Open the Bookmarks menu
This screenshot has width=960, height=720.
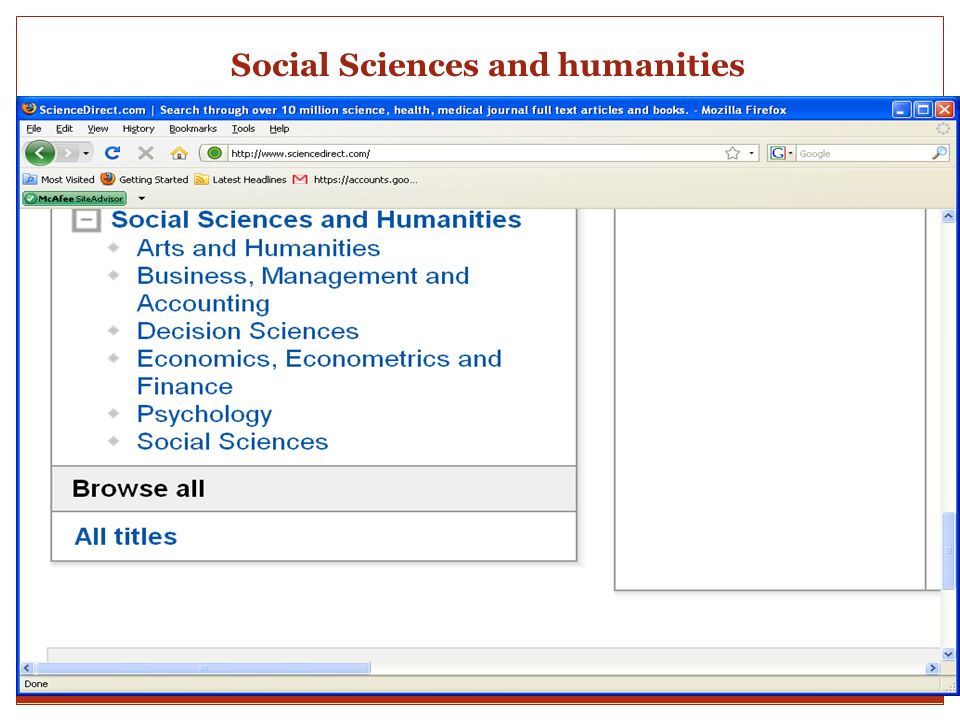[x=193, y=129]
